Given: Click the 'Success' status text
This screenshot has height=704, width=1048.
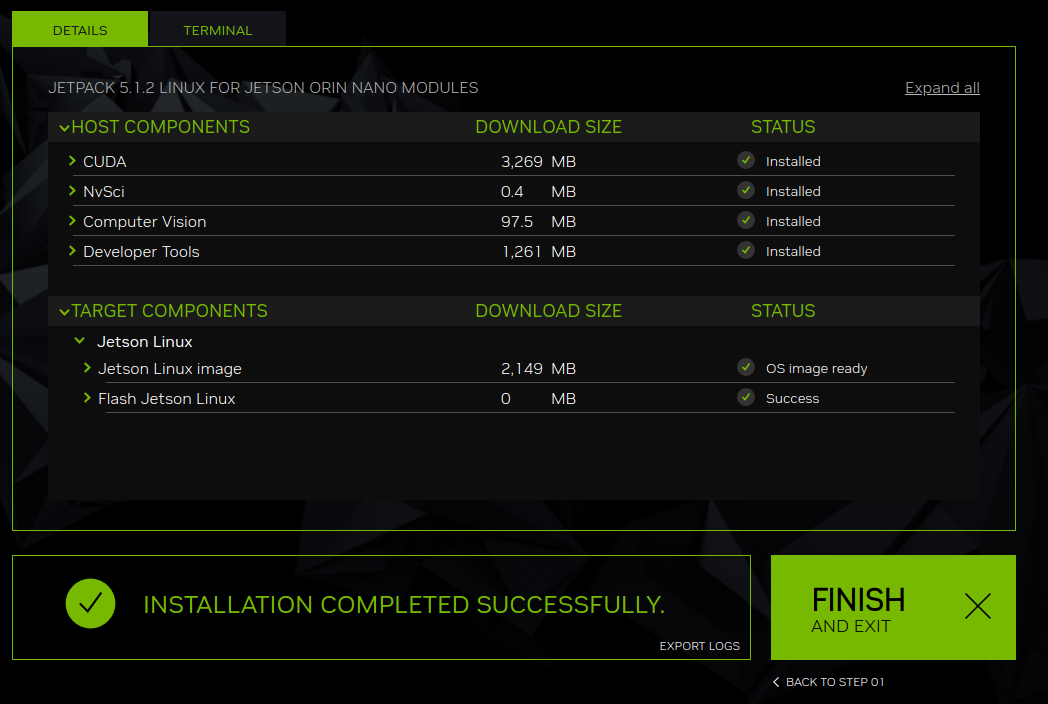Looking at the screenshot, I should (792, 398).
